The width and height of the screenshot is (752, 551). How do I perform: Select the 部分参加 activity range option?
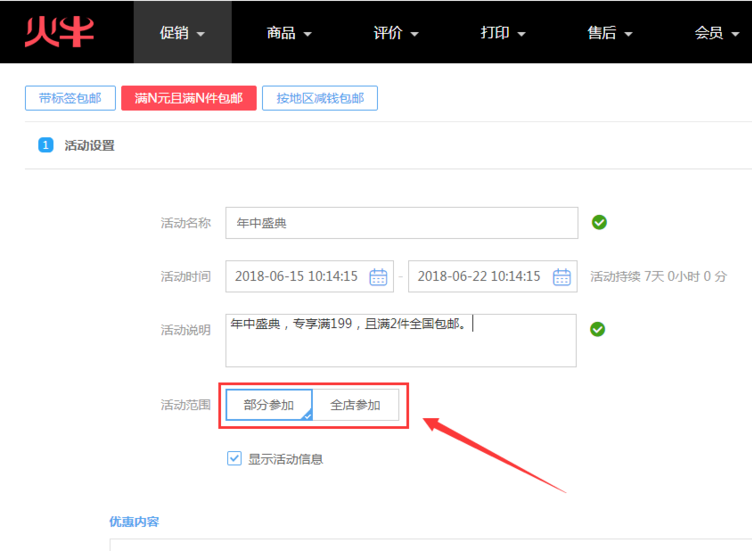tap(269, 405)
